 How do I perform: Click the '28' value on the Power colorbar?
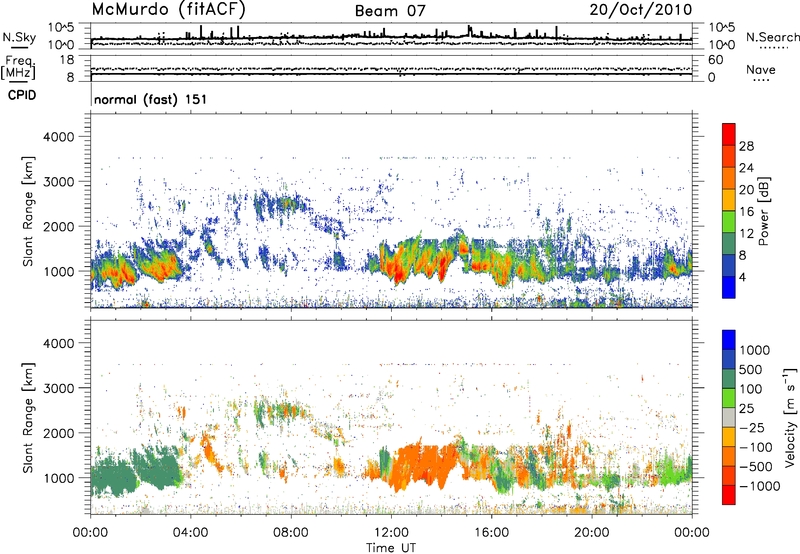(x=746, y=146)
